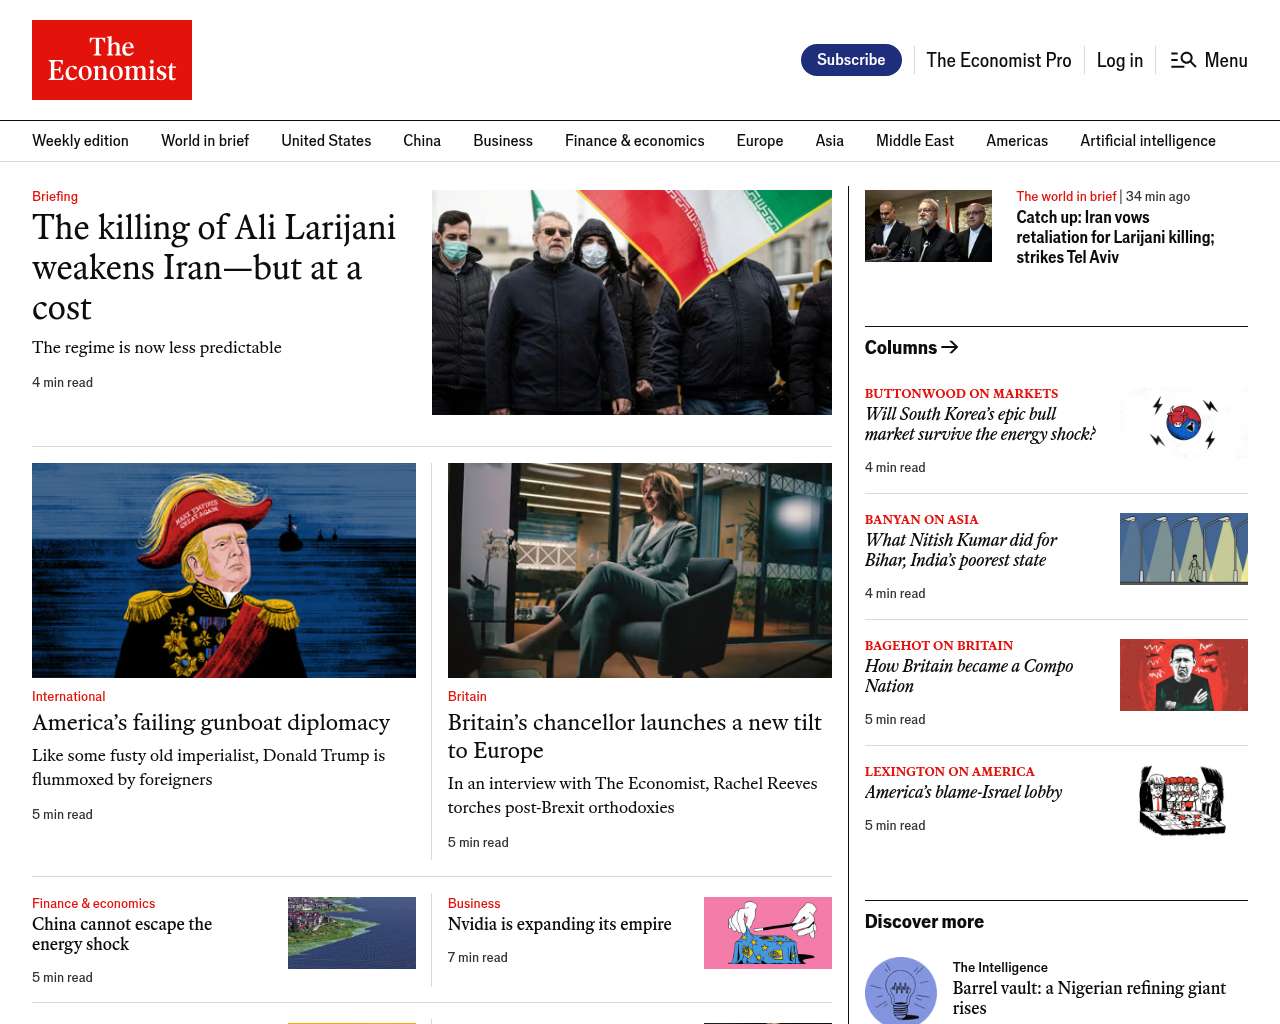
Task: Read Catch up: Iran vows retaliation
Action: pos(1115,237)
